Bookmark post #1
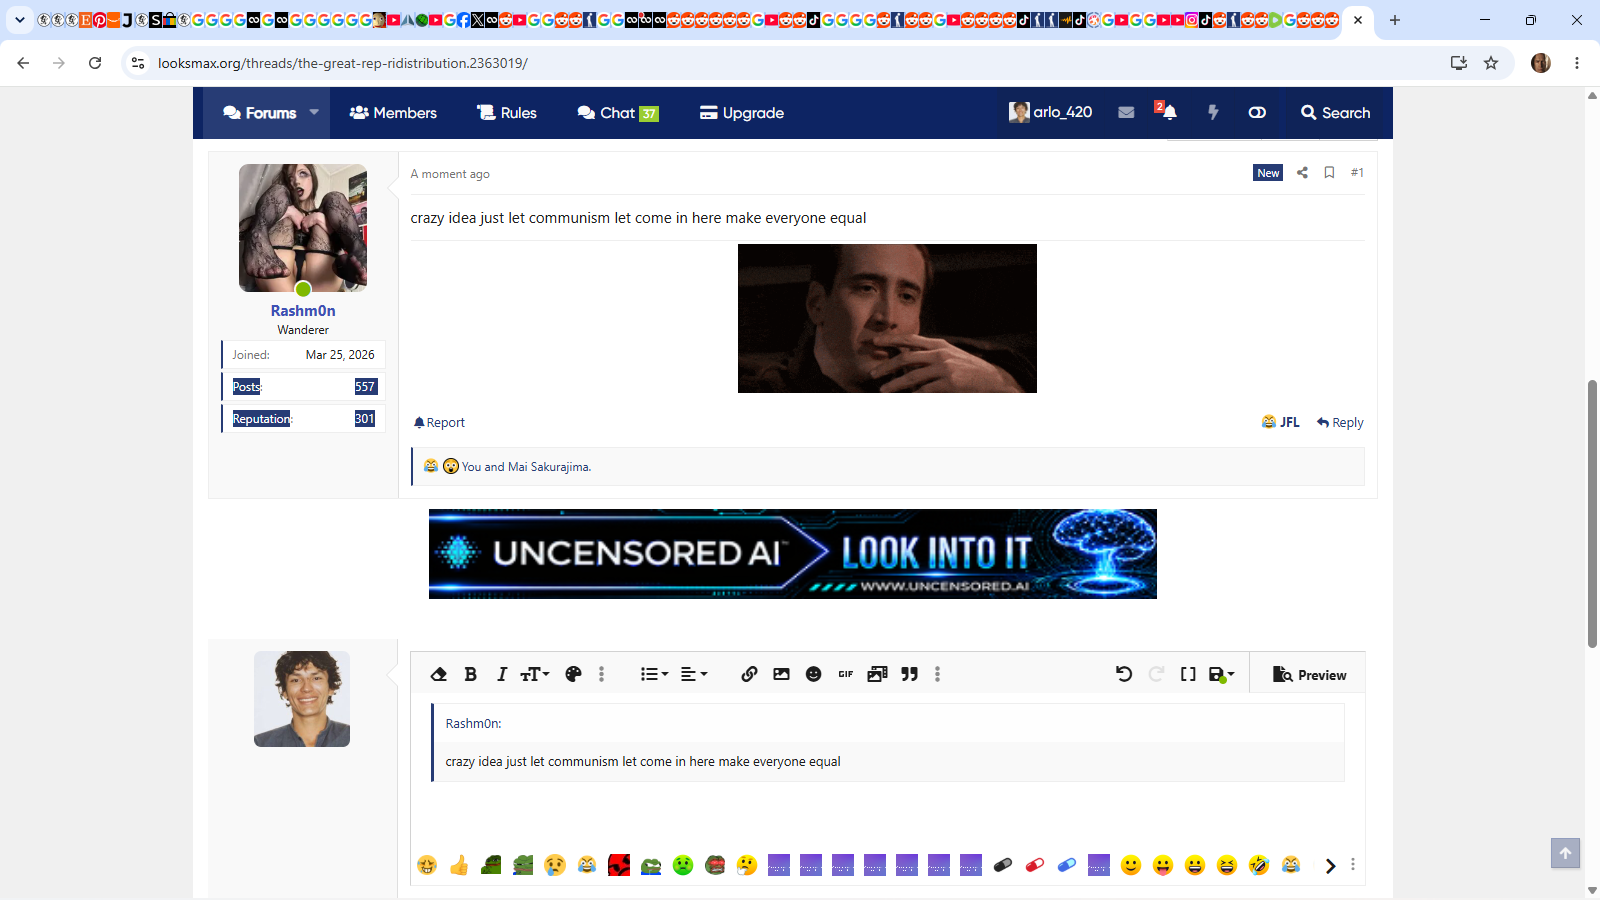The image size is (1600, 900). (1329, 172)
